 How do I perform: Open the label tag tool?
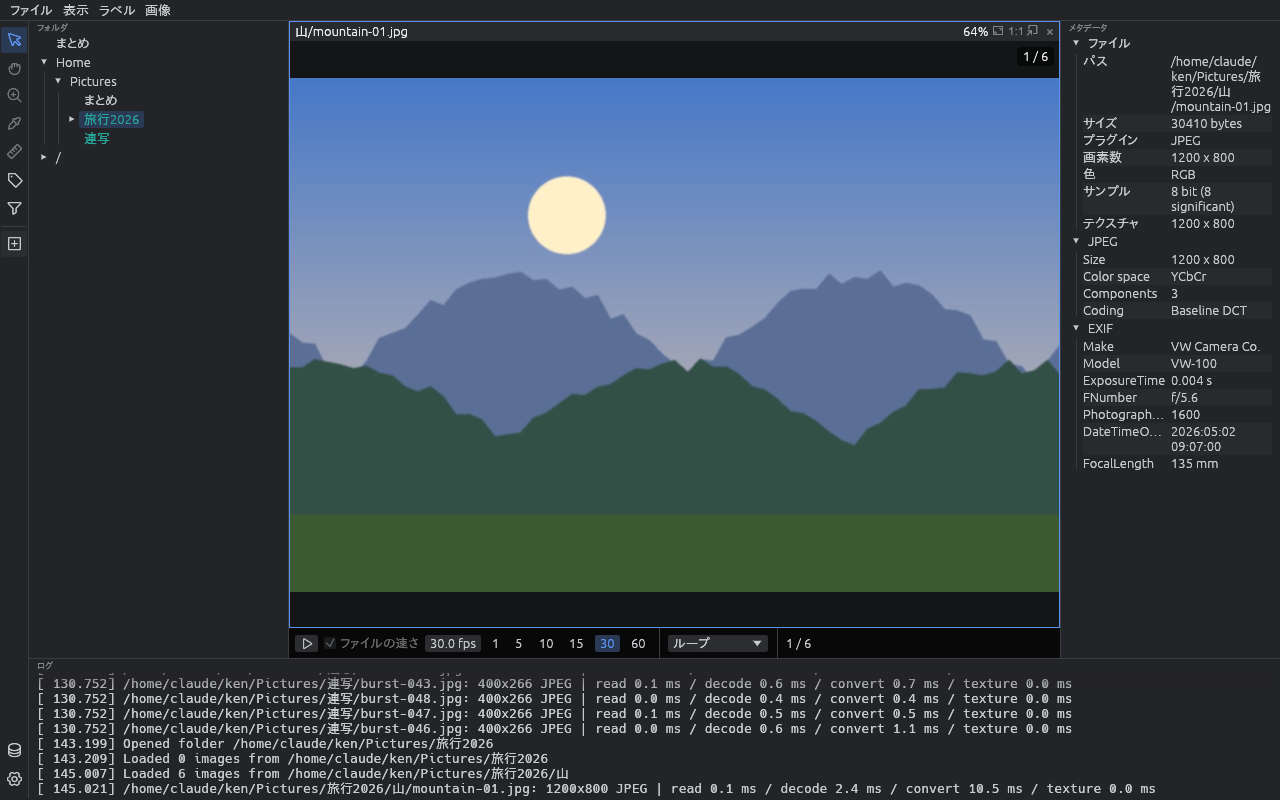pyautogui.click(x=14, y=180)
